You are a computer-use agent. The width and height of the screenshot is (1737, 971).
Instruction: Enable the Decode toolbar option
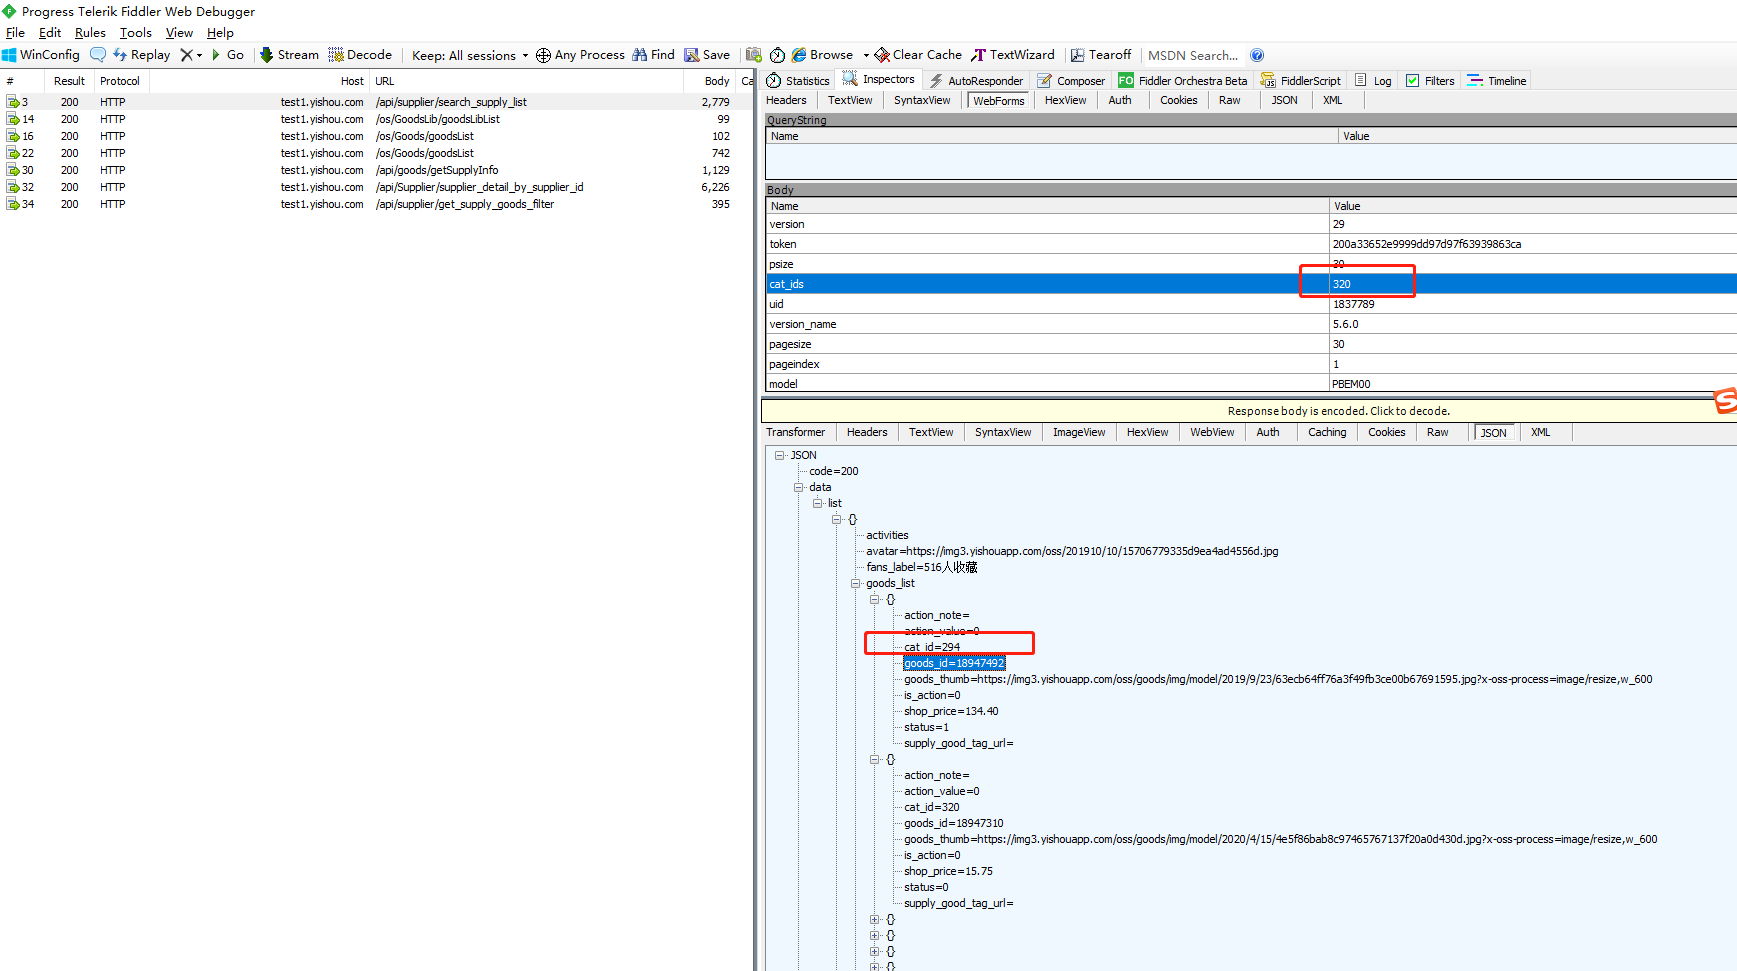tap(360, 55)
